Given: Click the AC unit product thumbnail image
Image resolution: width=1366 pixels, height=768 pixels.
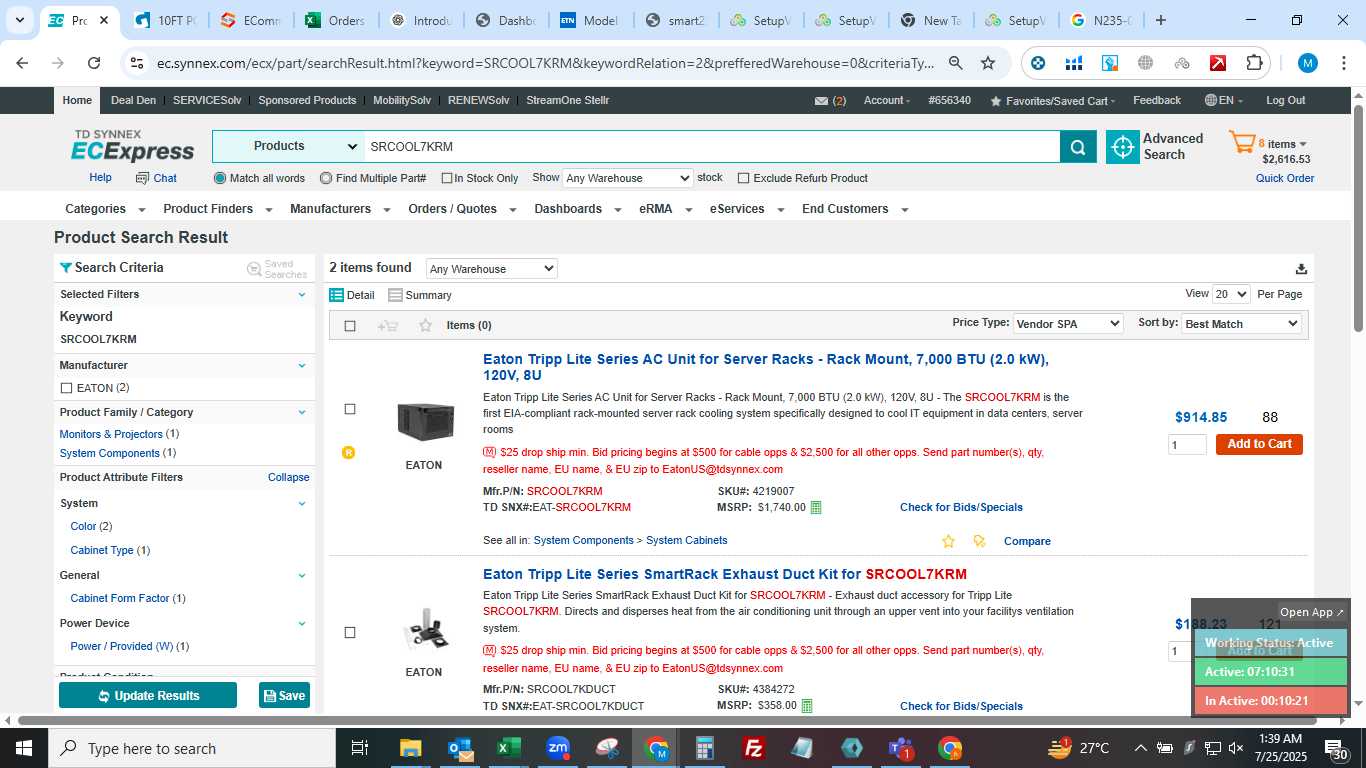Looking at the screenshot, I should 425,421.
